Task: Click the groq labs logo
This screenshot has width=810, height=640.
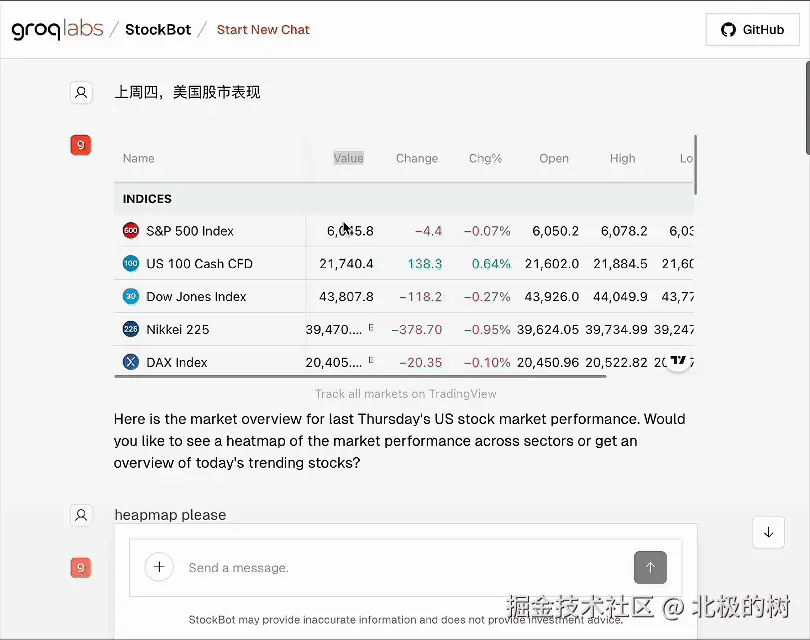Action: (57, 29)
